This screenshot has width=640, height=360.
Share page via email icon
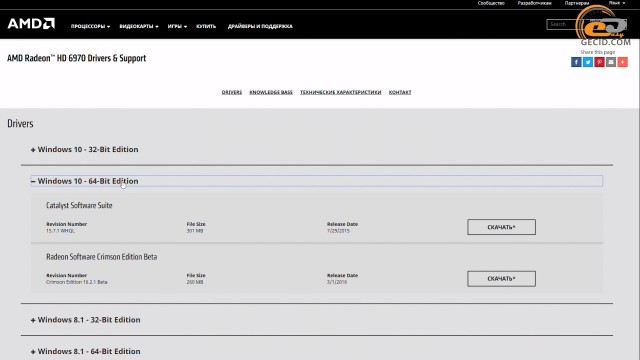[611, 62]
